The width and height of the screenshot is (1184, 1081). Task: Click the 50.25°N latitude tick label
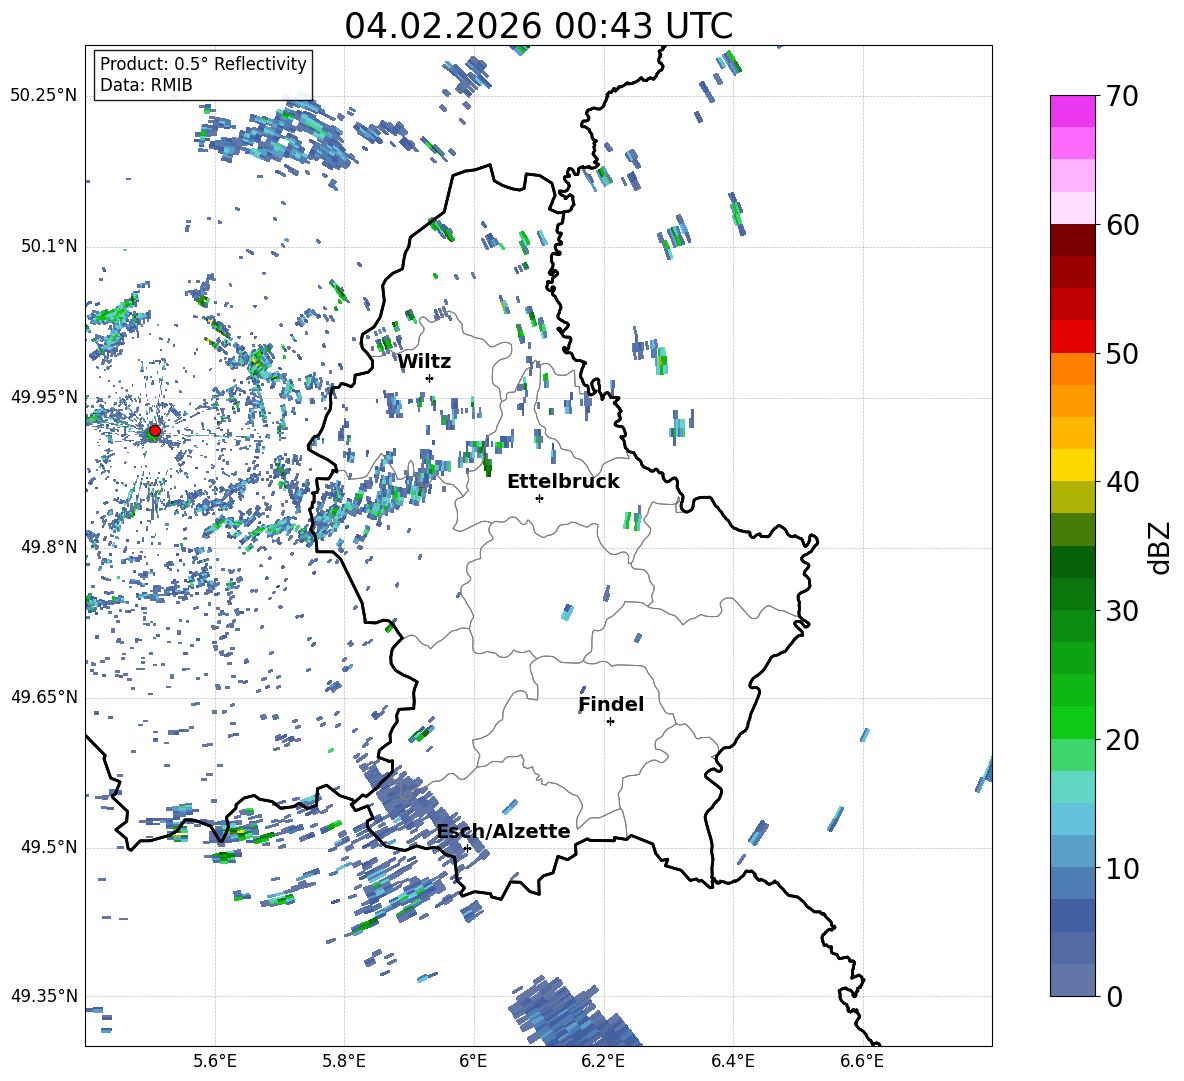click(44, 96)
